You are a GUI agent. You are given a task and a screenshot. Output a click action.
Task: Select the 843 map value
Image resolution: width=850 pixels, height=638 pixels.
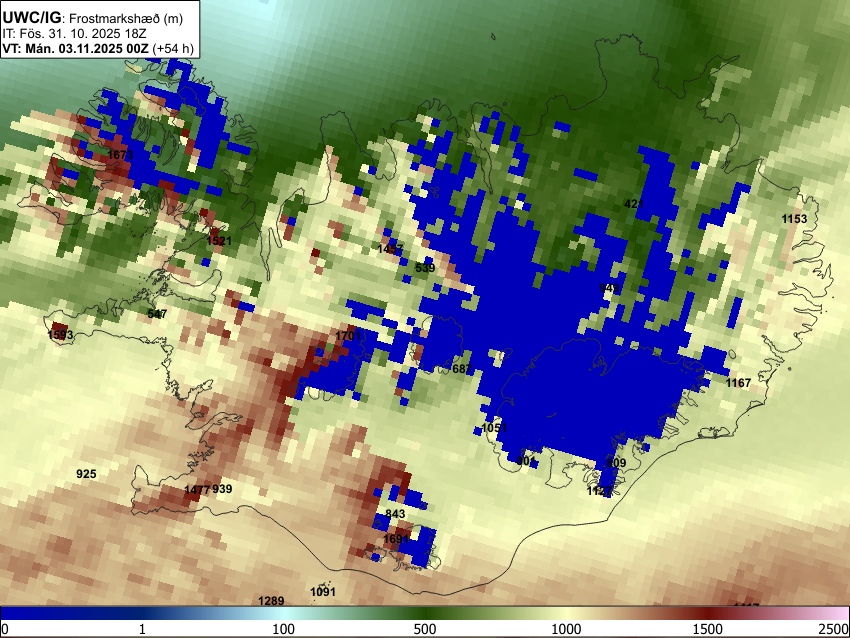[x=395, y=514]
